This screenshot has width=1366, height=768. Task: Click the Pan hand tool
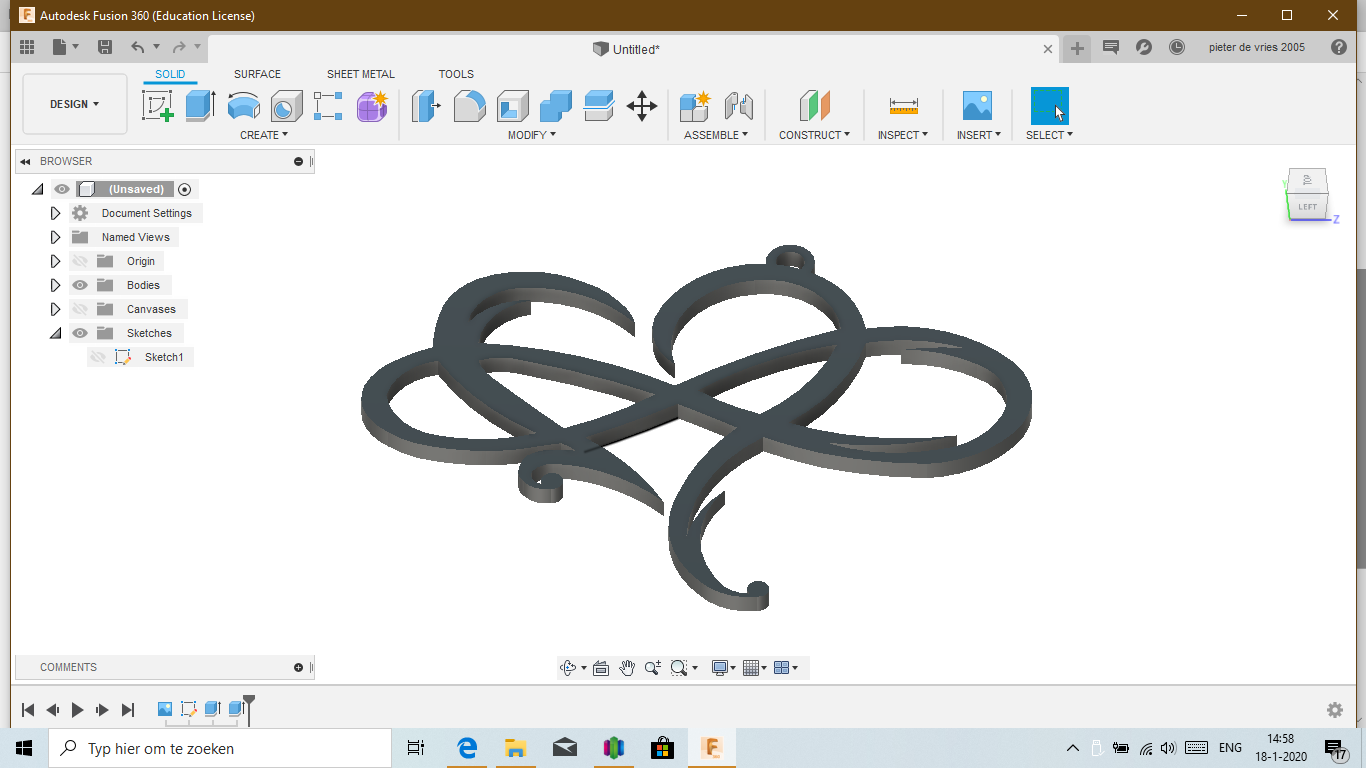pos(627,668)
